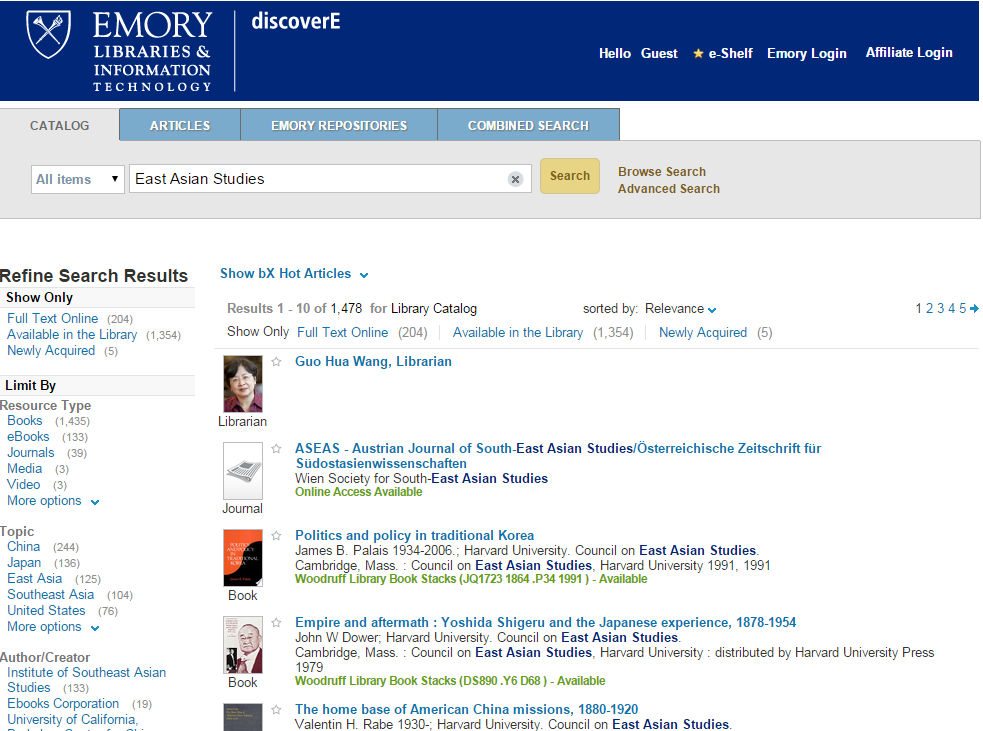The height and width of the screenshot is (731, 983).
Task: Open Empire and aftermath title link
Action: [545, 623]
